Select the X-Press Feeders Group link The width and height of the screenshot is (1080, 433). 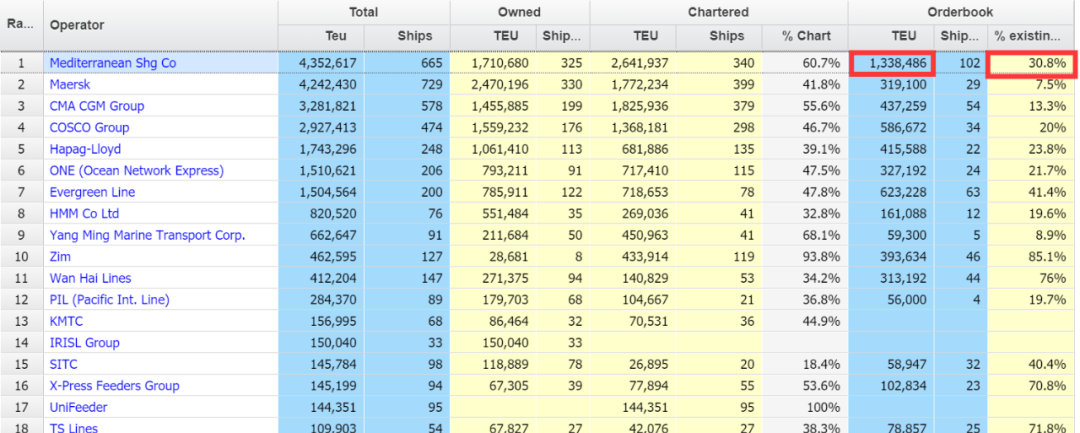click(x=114, y=386)
